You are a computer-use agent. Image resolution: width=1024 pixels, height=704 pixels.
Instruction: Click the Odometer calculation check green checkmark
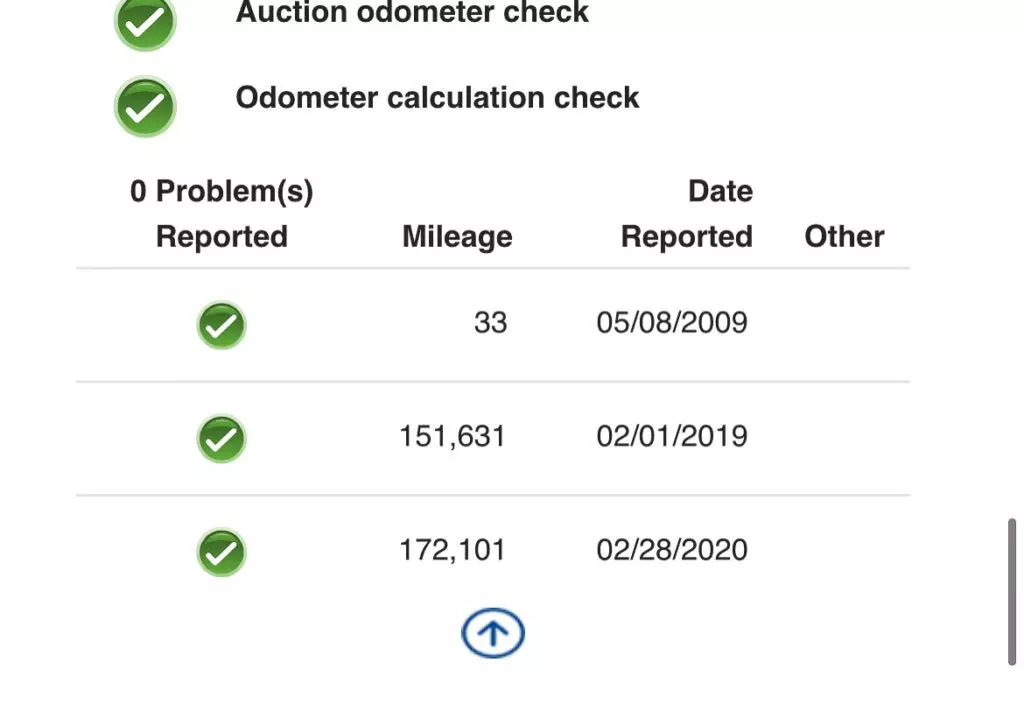(145, 106)
